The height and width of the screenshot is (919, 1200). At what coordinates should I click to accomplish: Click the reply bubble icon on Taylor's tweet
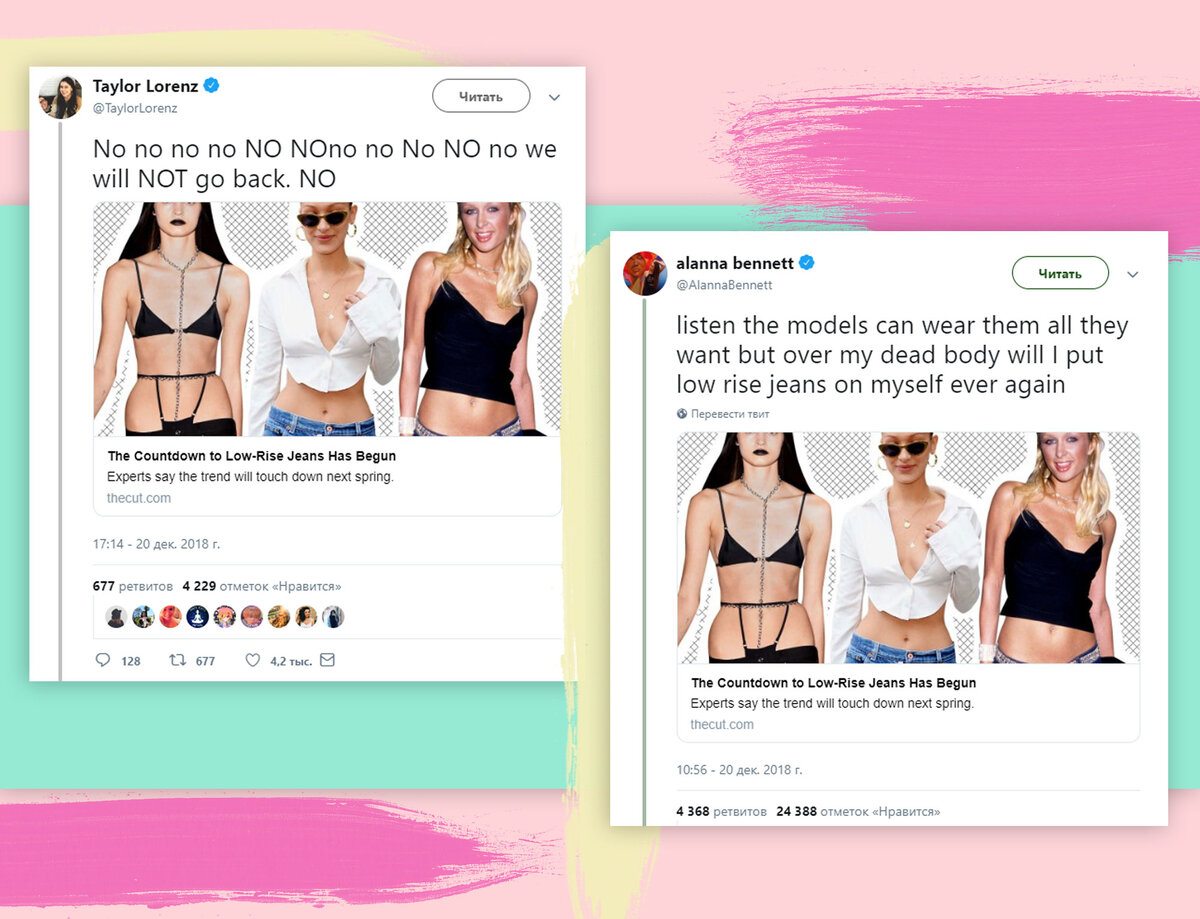103,660
